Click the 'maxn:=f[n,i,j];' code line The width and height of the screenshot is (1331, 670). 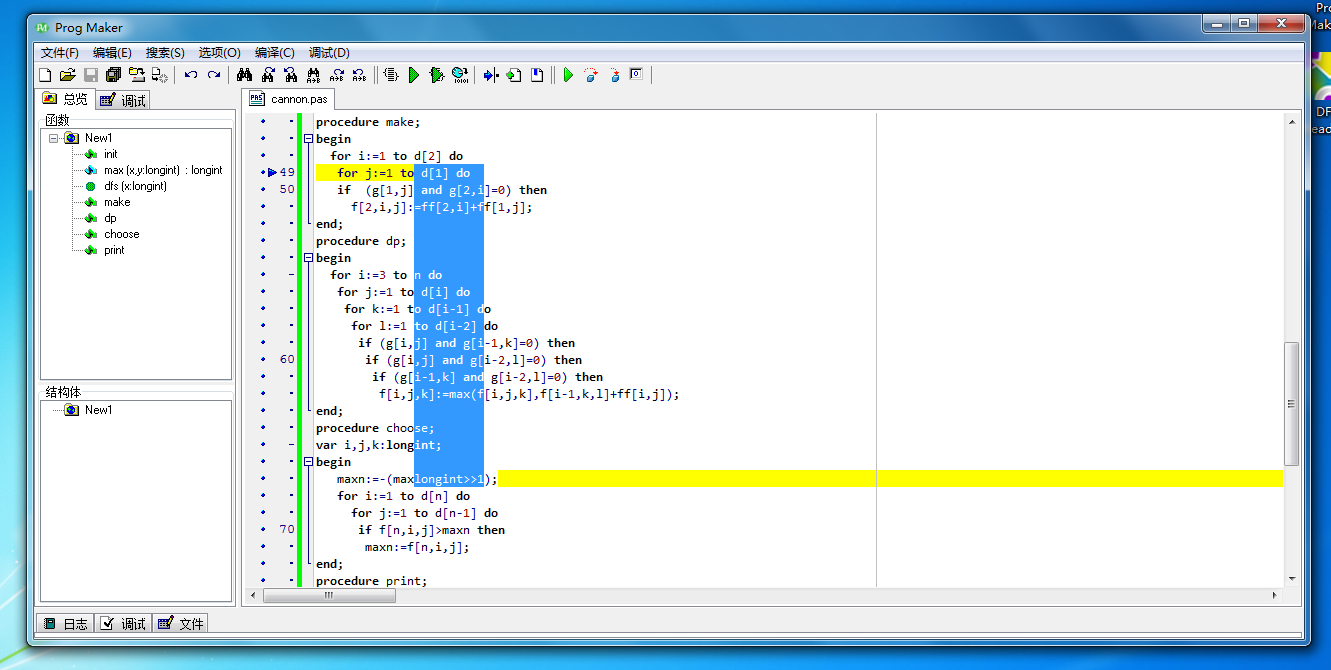pos(417,547)
